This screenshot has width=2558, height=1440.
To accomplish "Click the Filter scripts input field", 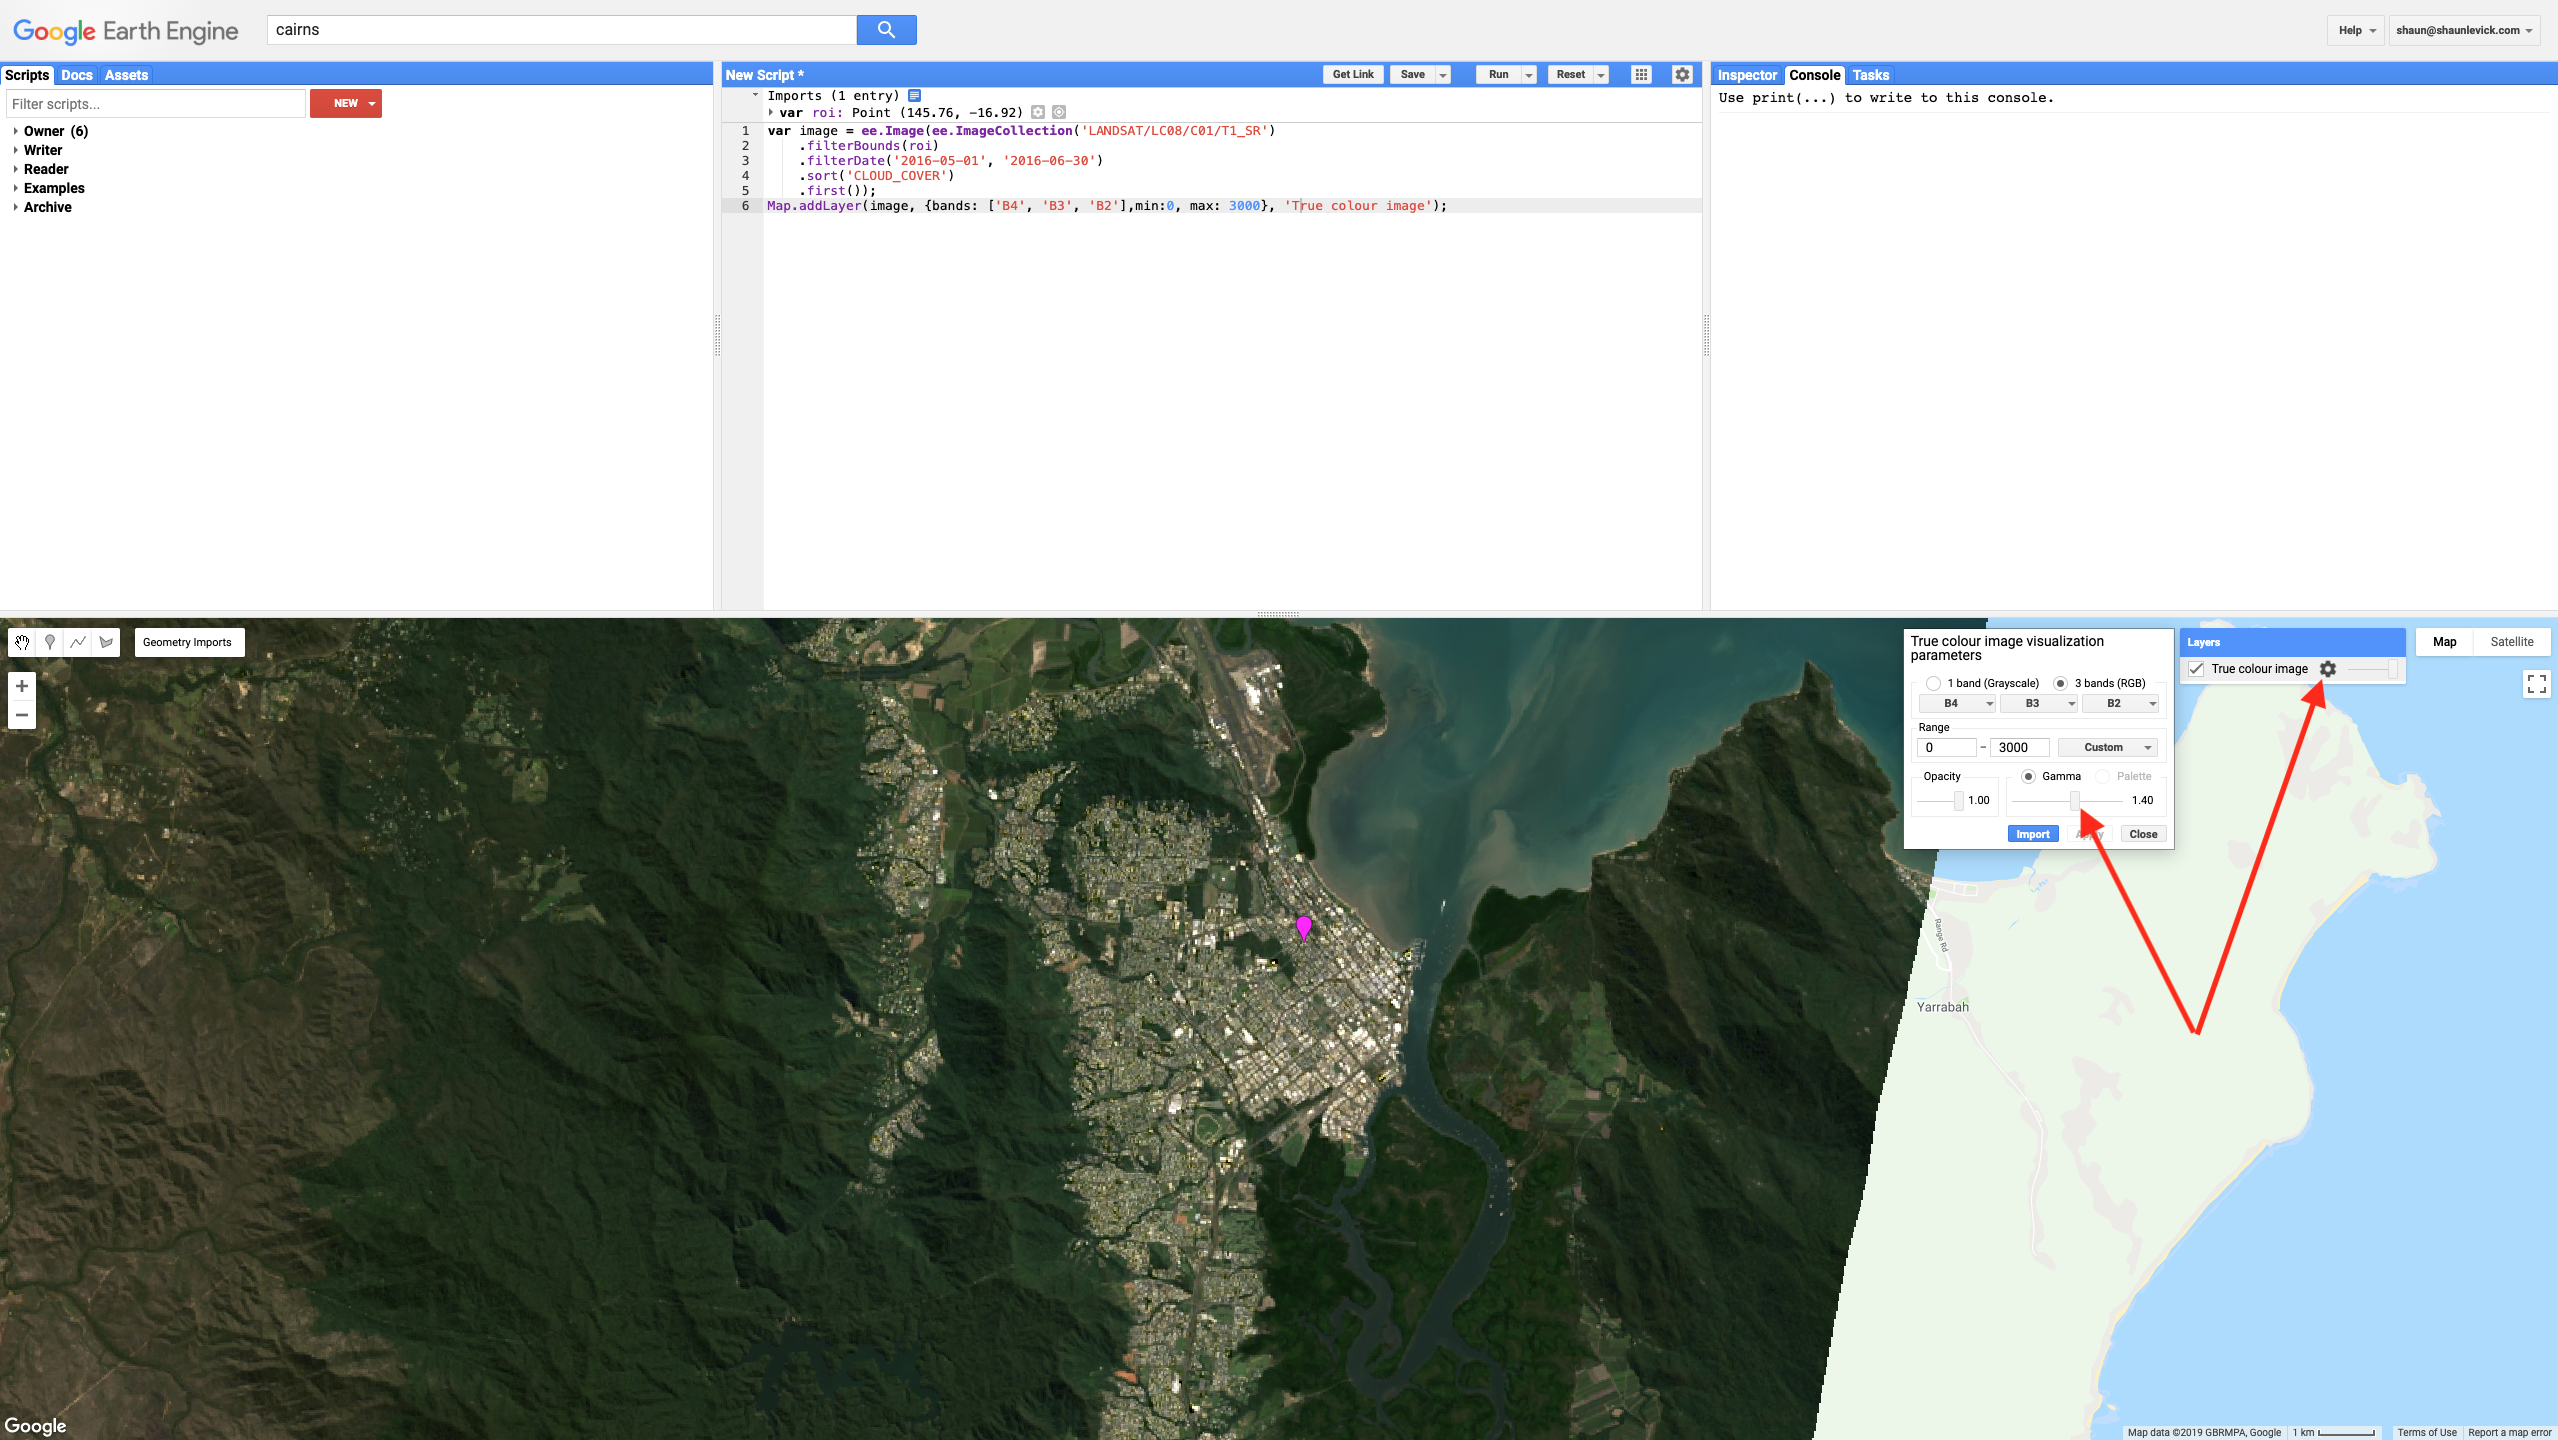I will (x=155, y=104).
